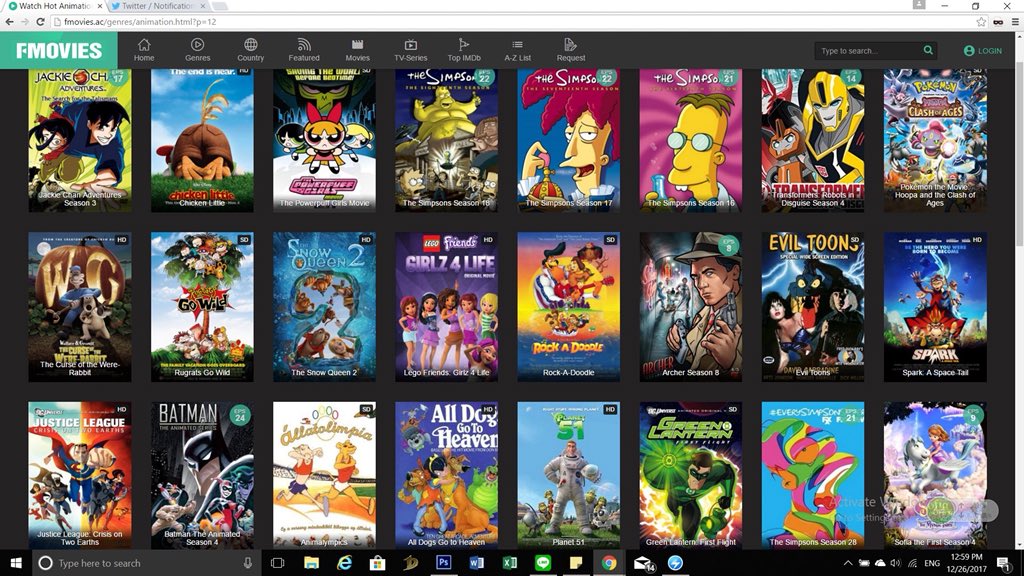The image size is (1024, 576).
Task: Open the Evil Toons poster
Action: pos(813,307)
